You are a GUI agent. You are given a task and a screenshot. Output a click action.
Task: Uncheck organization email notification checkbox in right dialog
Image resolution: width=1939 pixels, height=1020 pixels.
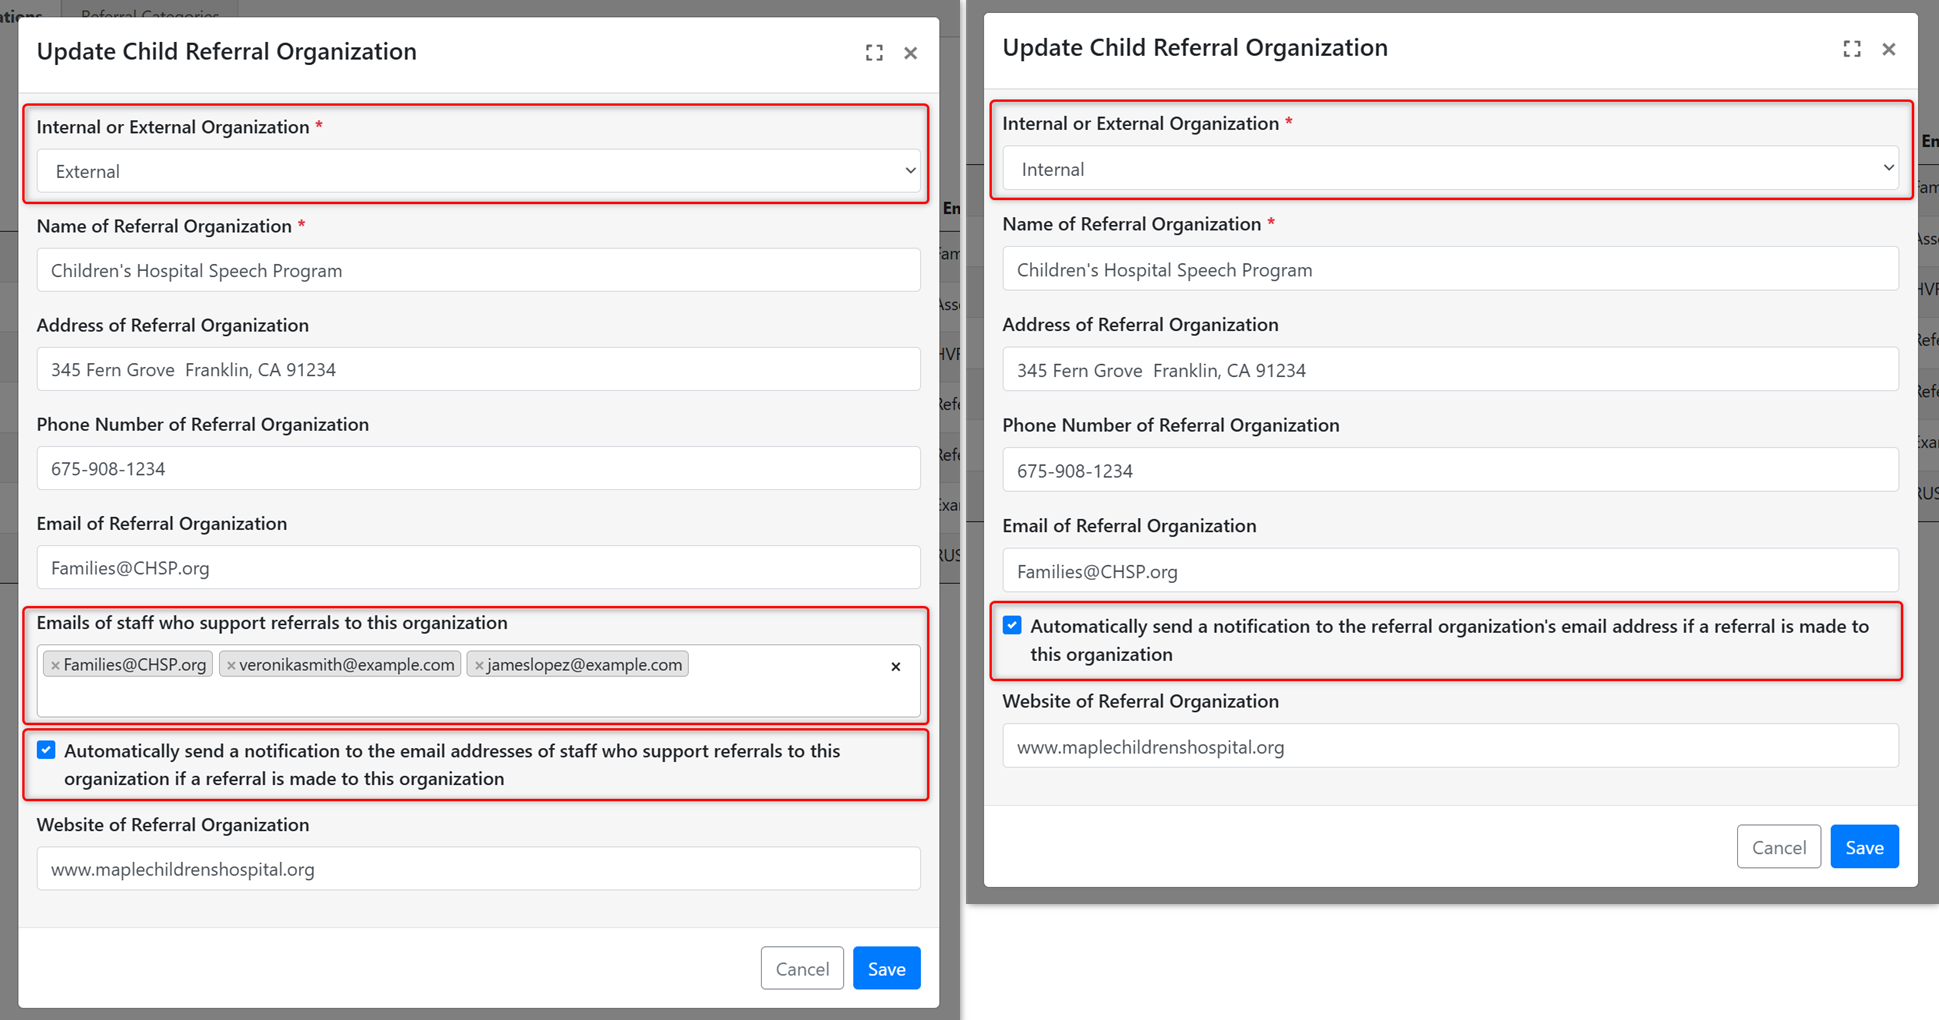click(1012, 625)
